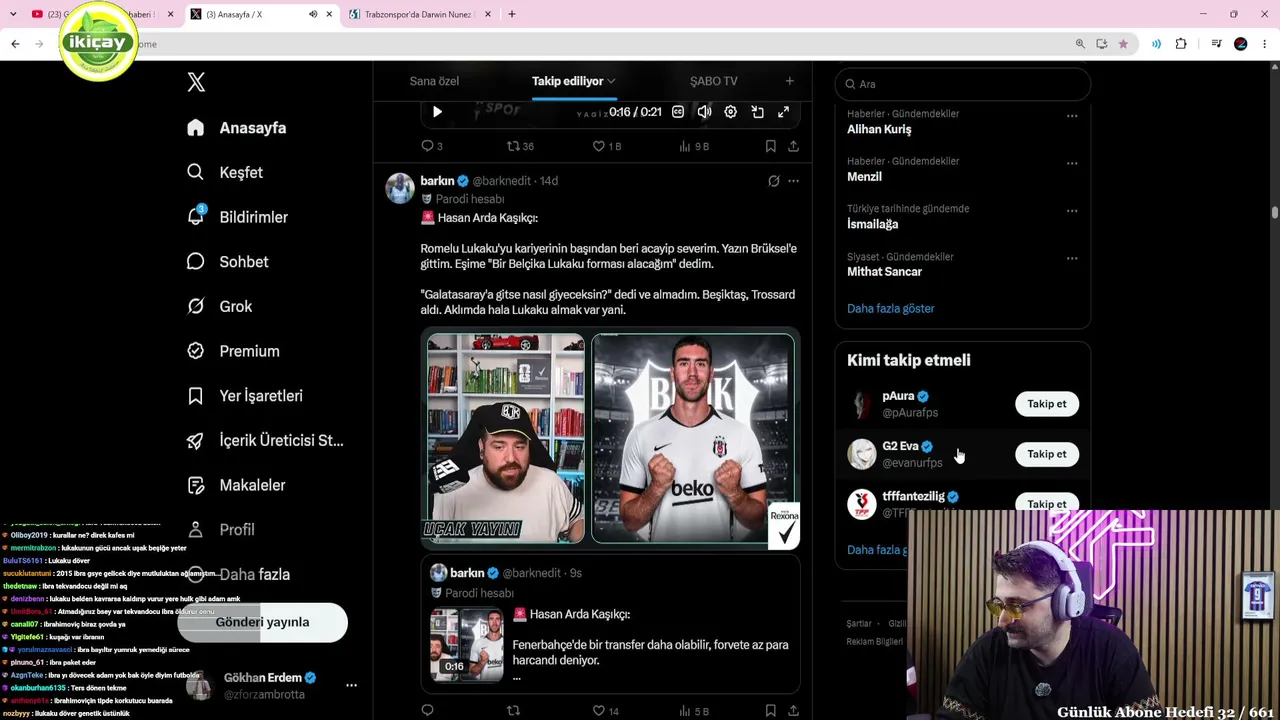The width and height of the screenshot is (1280, 720).
Task: Repost the post with 36 reposts
Action: 520,146
